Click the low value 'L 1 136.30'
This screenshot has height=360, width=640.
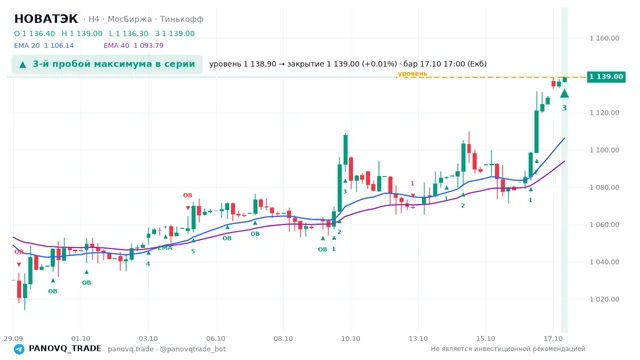pyautogui.click(x=129, y=33)
